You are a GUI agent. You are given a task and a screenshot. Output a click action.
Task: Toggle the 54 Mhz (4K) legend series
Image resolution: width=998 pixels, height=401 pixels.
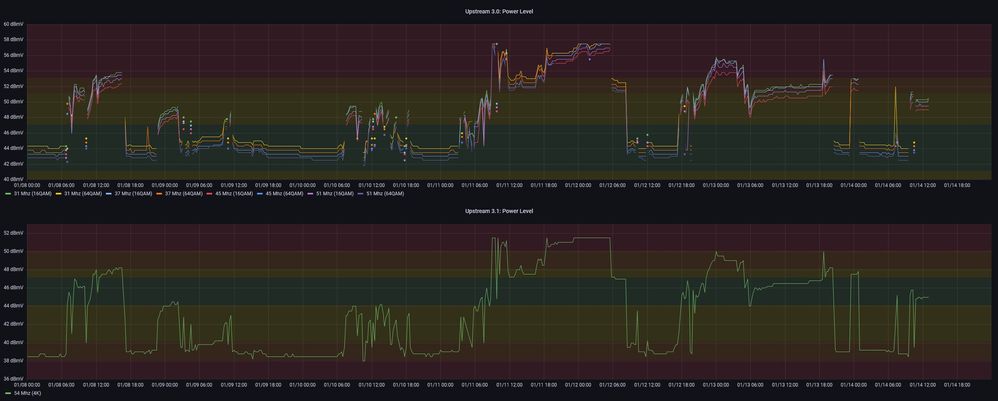point(29,393)
